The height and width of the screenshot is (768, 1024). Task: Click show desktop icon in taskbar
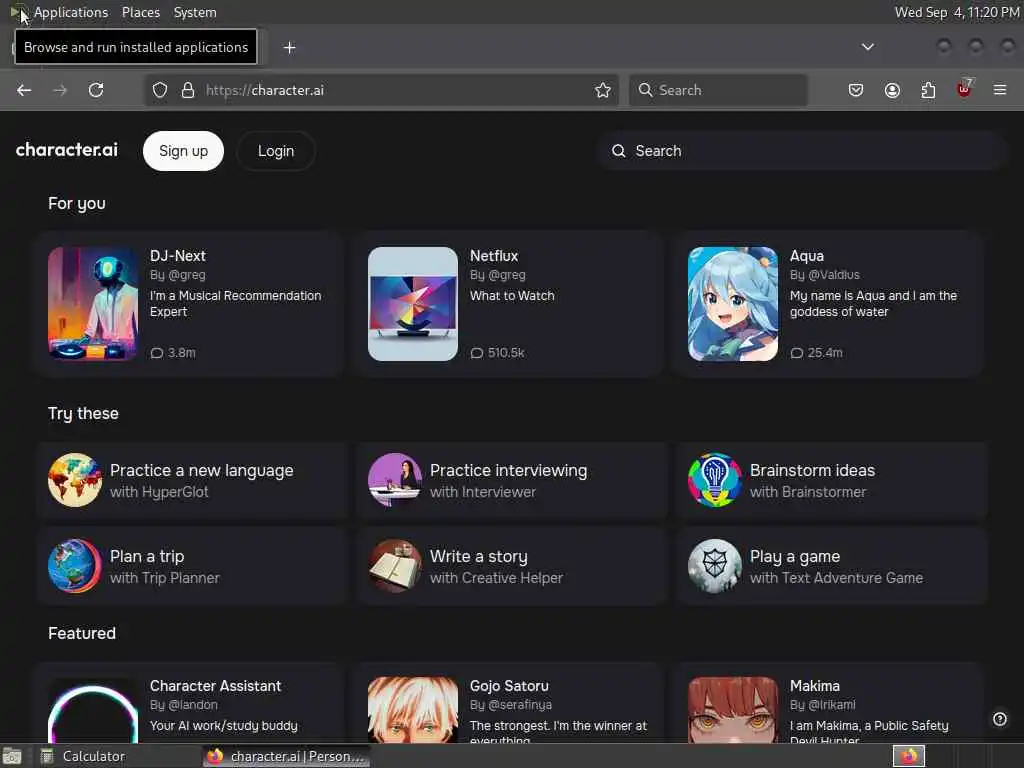(12, 756)
